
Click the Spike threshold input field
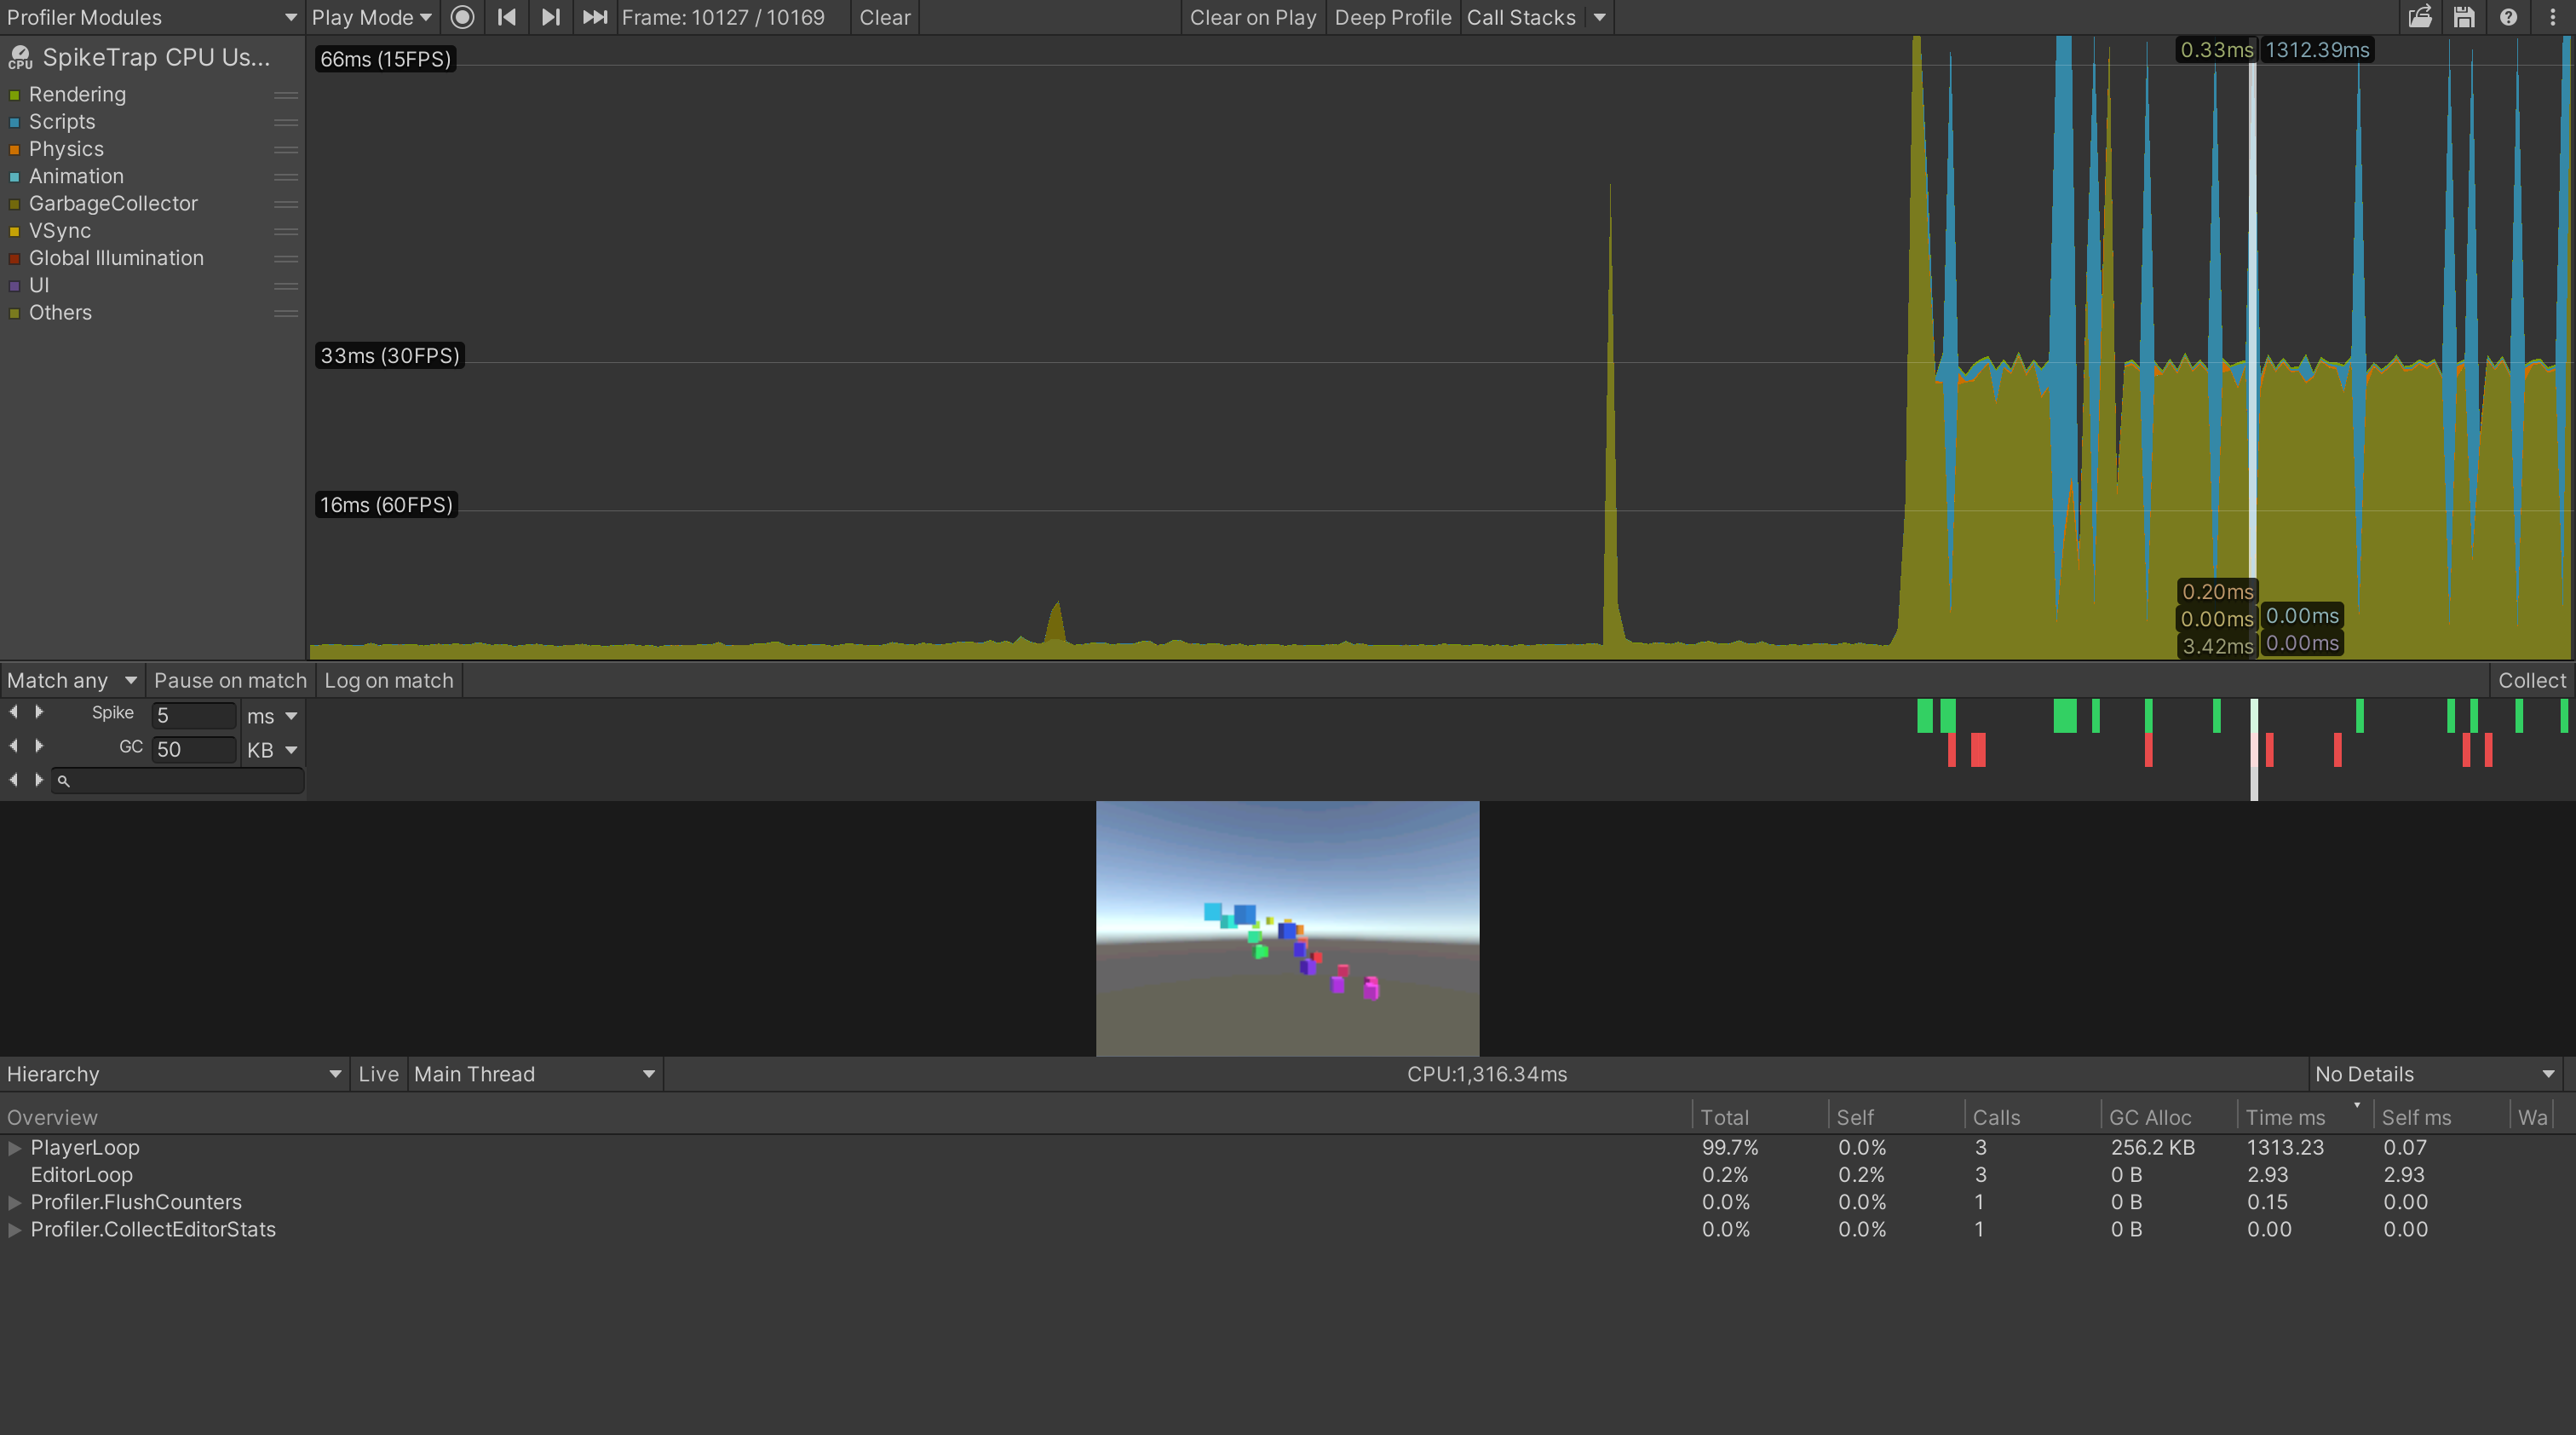coord(194,716)
